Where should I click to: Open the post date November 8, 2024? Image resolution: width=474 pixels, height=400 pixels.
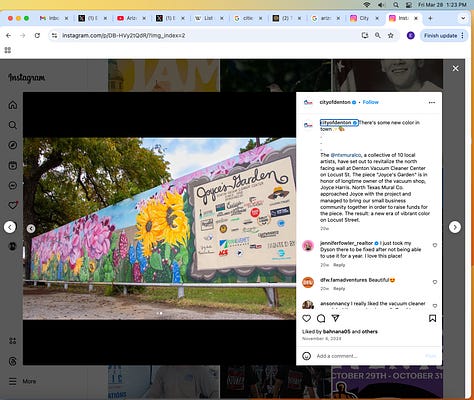pos(322,339)
